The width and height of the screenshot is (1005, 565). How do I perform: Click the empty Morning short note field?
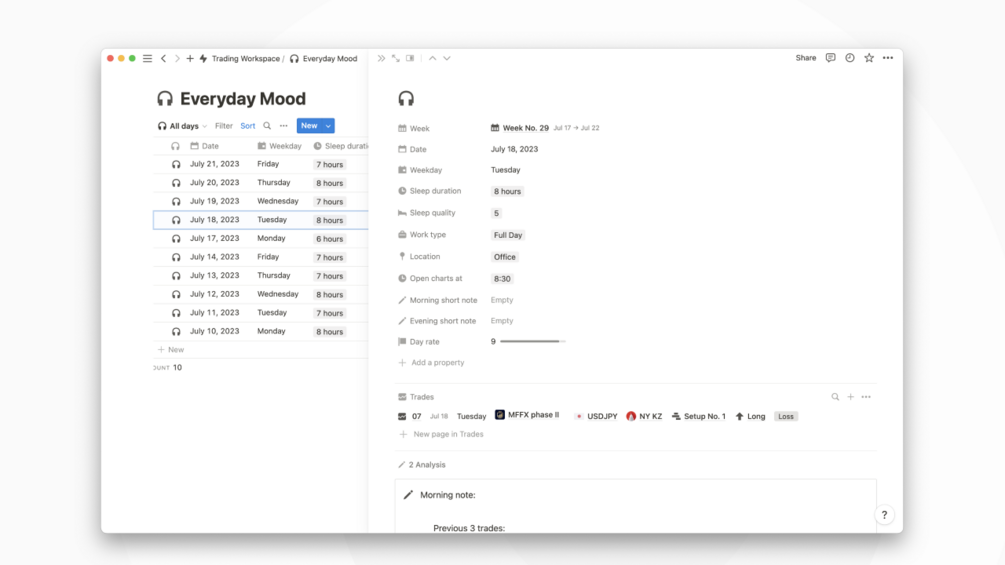tap(502, 300)
